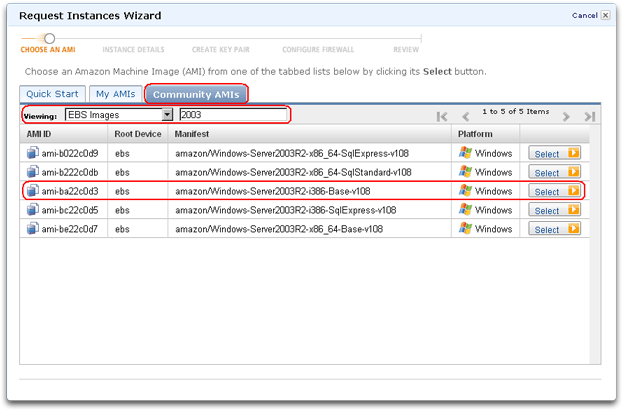Click Select for ami-be22c0d7
The width and height of the screenshot is (622, 410).
tap(555, 229)
